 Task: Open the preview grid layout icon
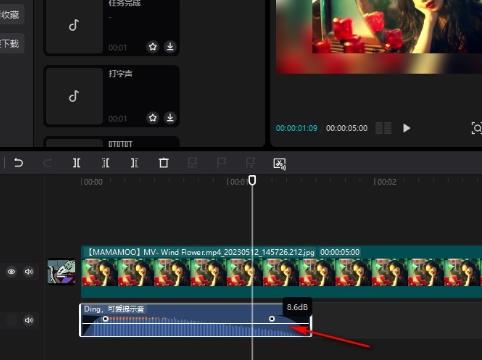384,128
